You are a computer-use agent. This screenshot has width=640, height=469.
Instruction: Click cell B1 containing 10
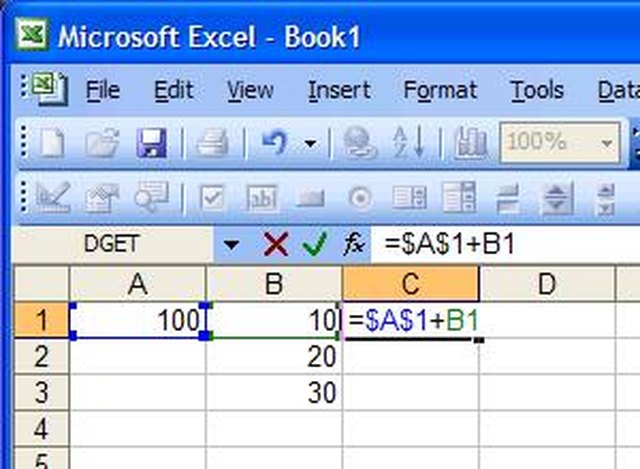pyautogui.click(x=274, y=320)
